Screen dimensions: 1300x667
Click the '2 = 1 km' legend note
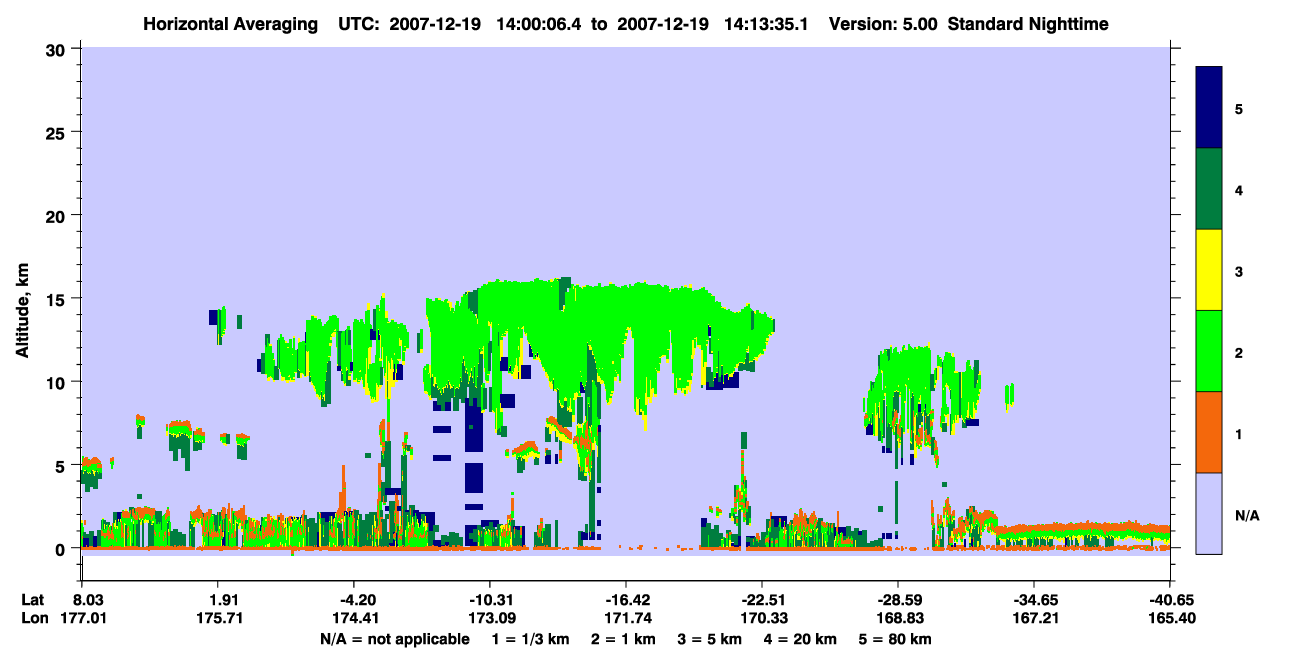(623, 638)
